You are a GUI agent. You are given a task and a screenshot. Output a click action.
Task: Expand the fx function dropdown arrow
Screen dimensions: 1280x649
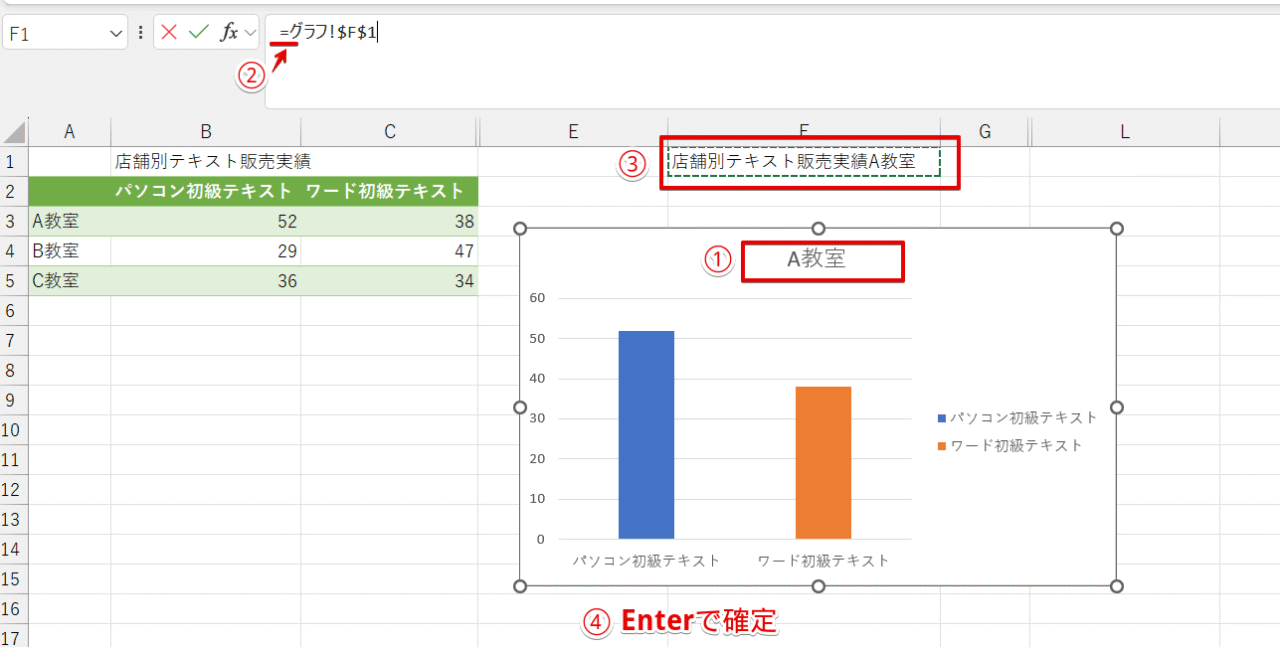tap(250, 33)
